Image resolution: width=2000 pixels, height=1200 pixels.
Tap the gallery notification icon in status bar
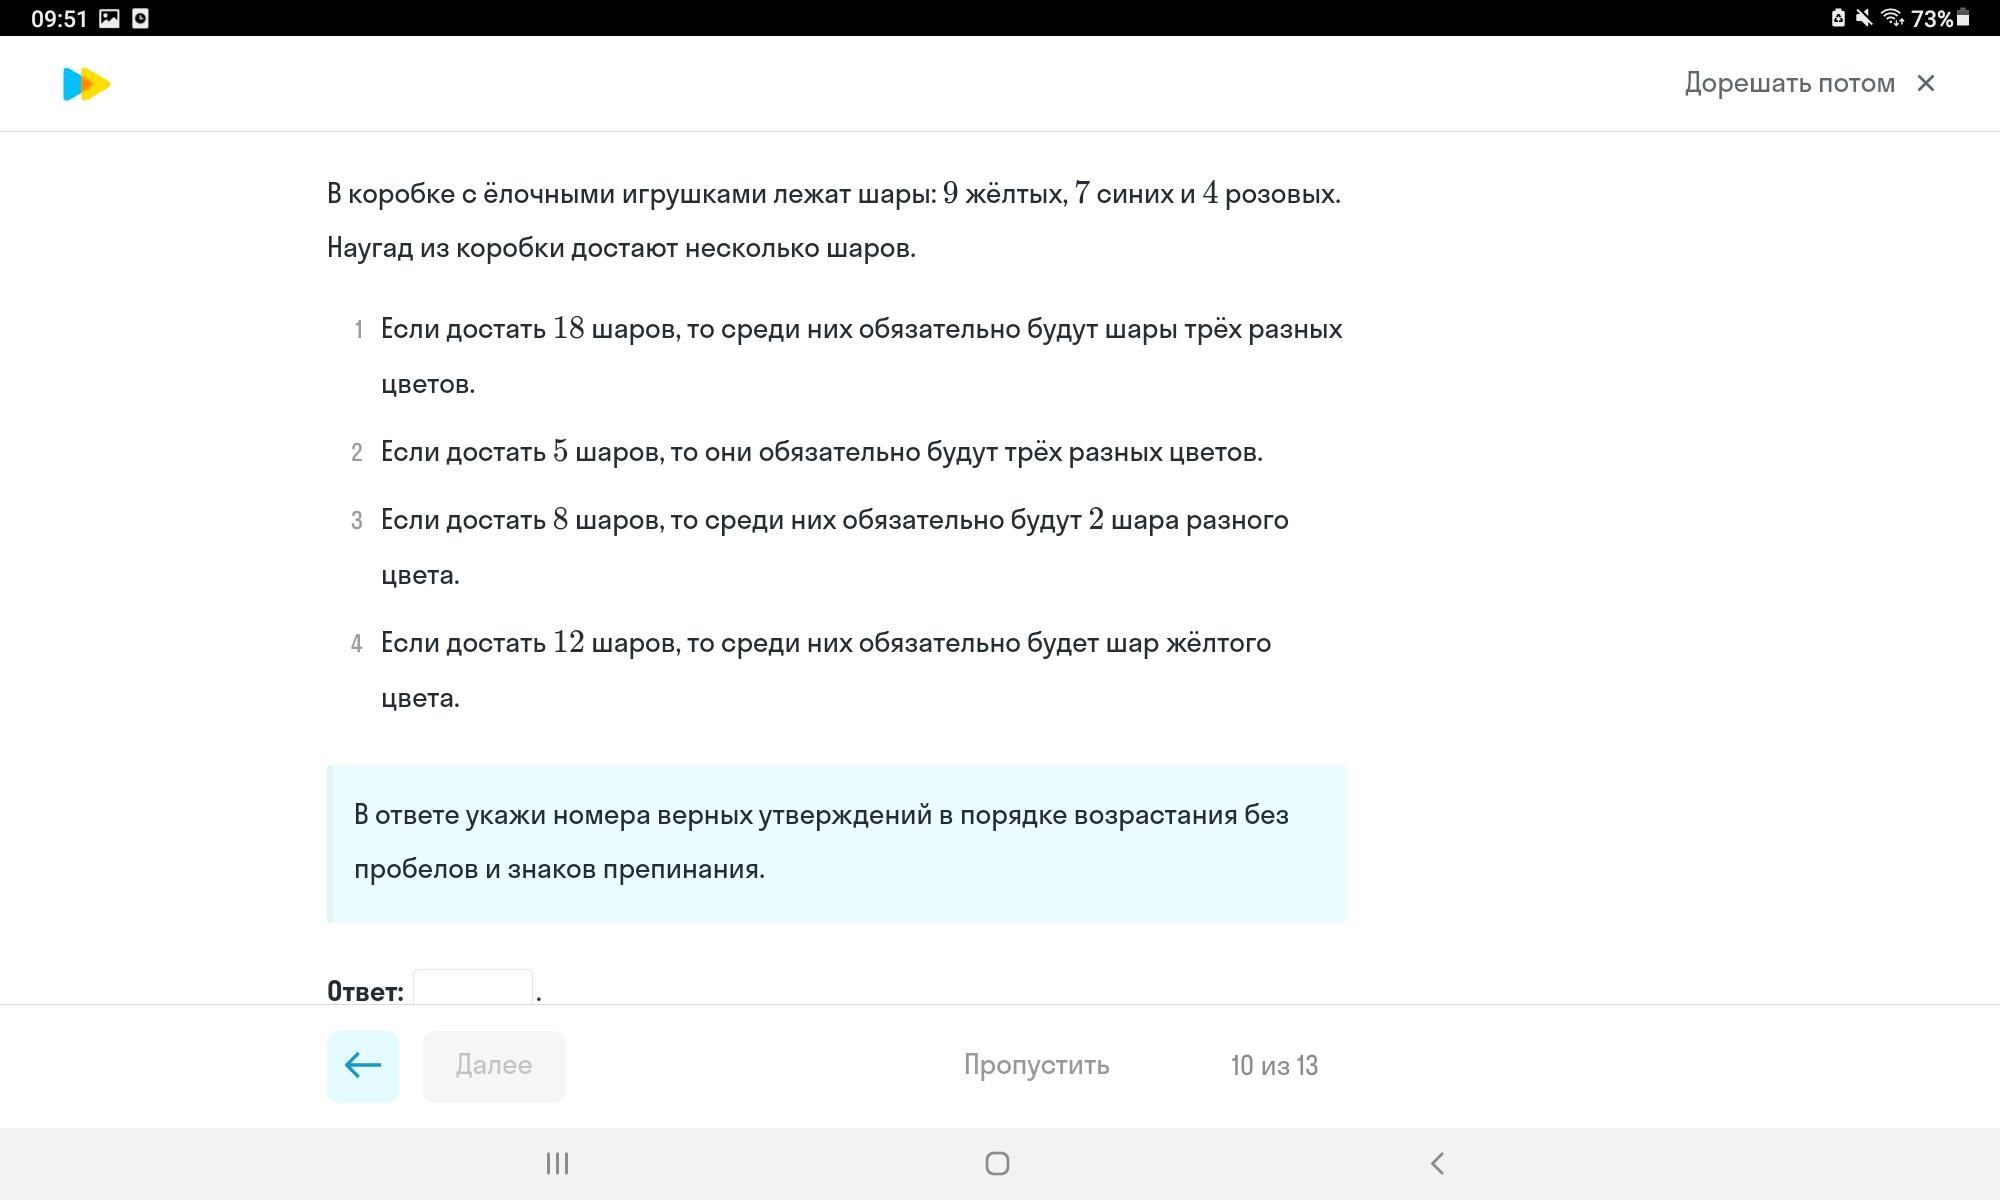click(x=109, y=18)
